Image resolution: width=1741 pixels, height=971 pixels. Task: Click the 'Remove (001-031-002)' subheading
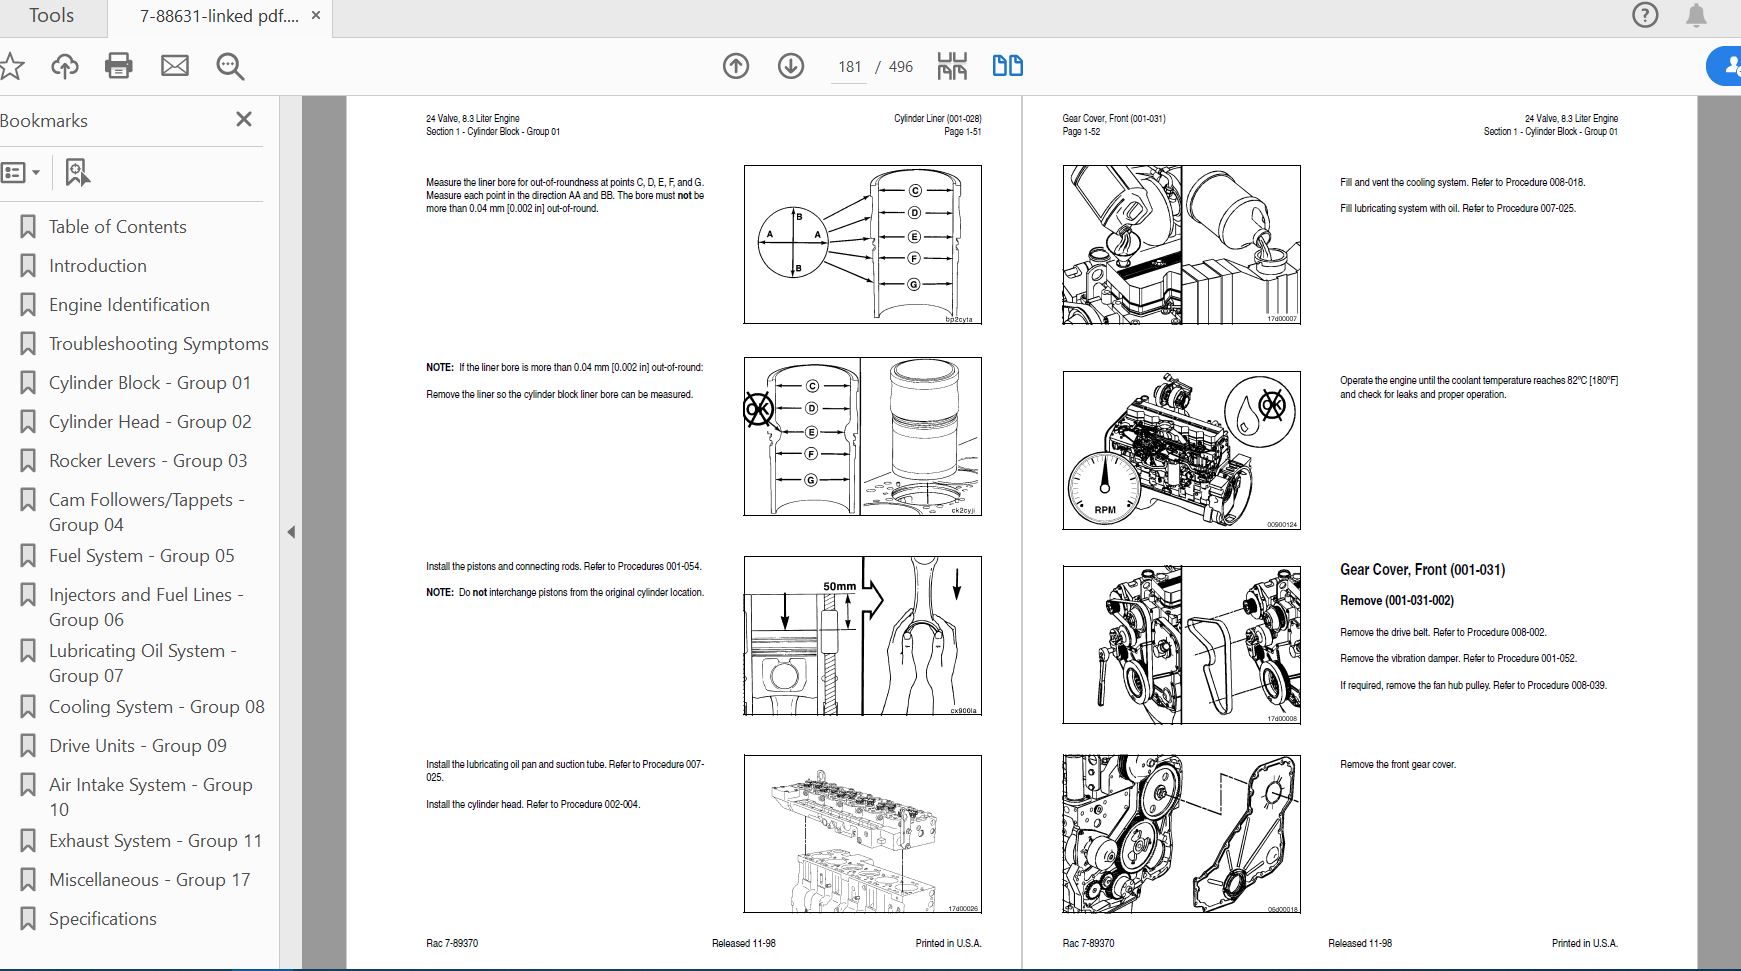1397,601
